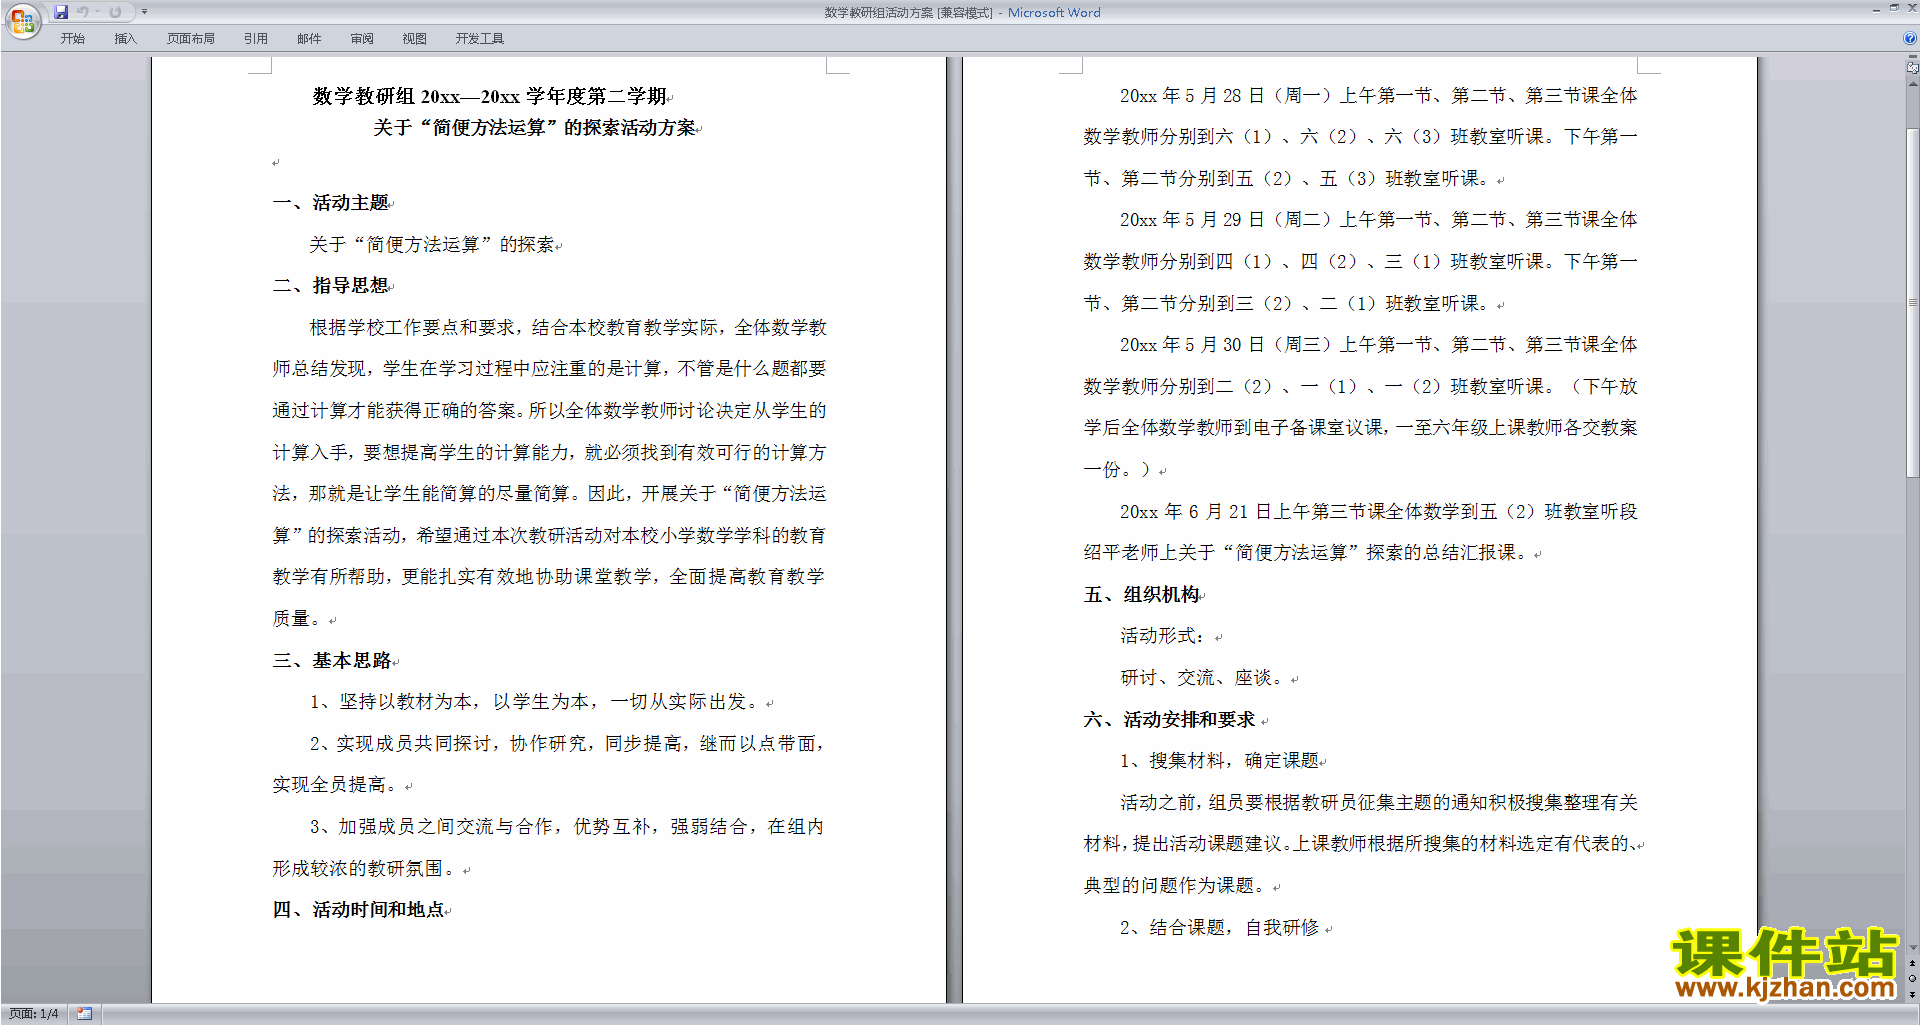The image size is (1920, 1025).
Task: Click line 1、坚持以教材为本，以学生为本
Action: pyautogui.click(x=536, y=701)
